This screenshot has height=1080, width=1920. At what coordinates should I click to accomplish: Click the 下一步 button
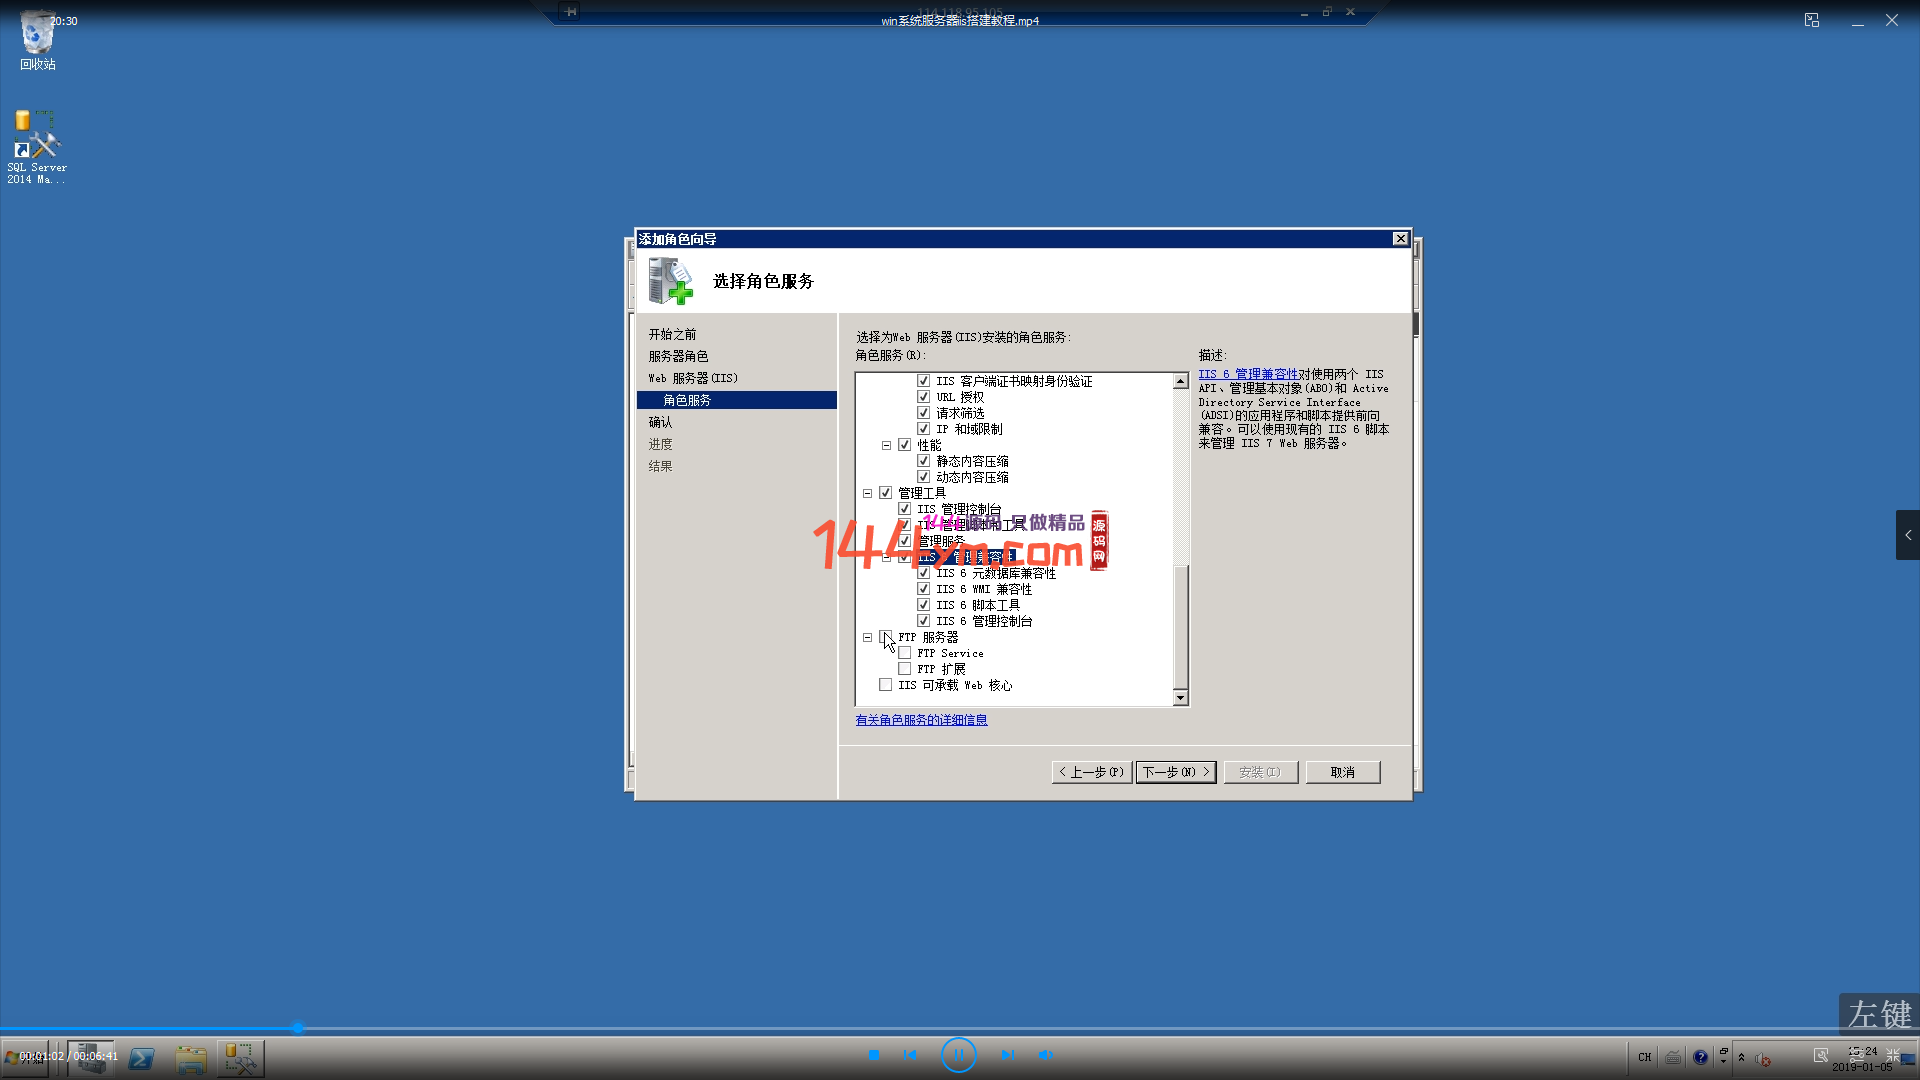click(1175, 772)
